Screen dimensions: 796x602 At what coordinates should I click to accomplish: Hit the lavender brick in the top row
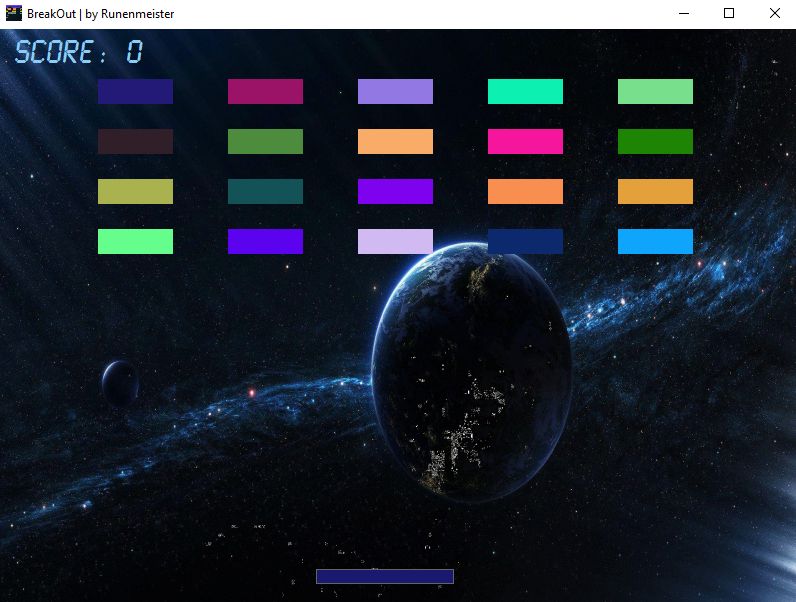(x=395, y=92)
